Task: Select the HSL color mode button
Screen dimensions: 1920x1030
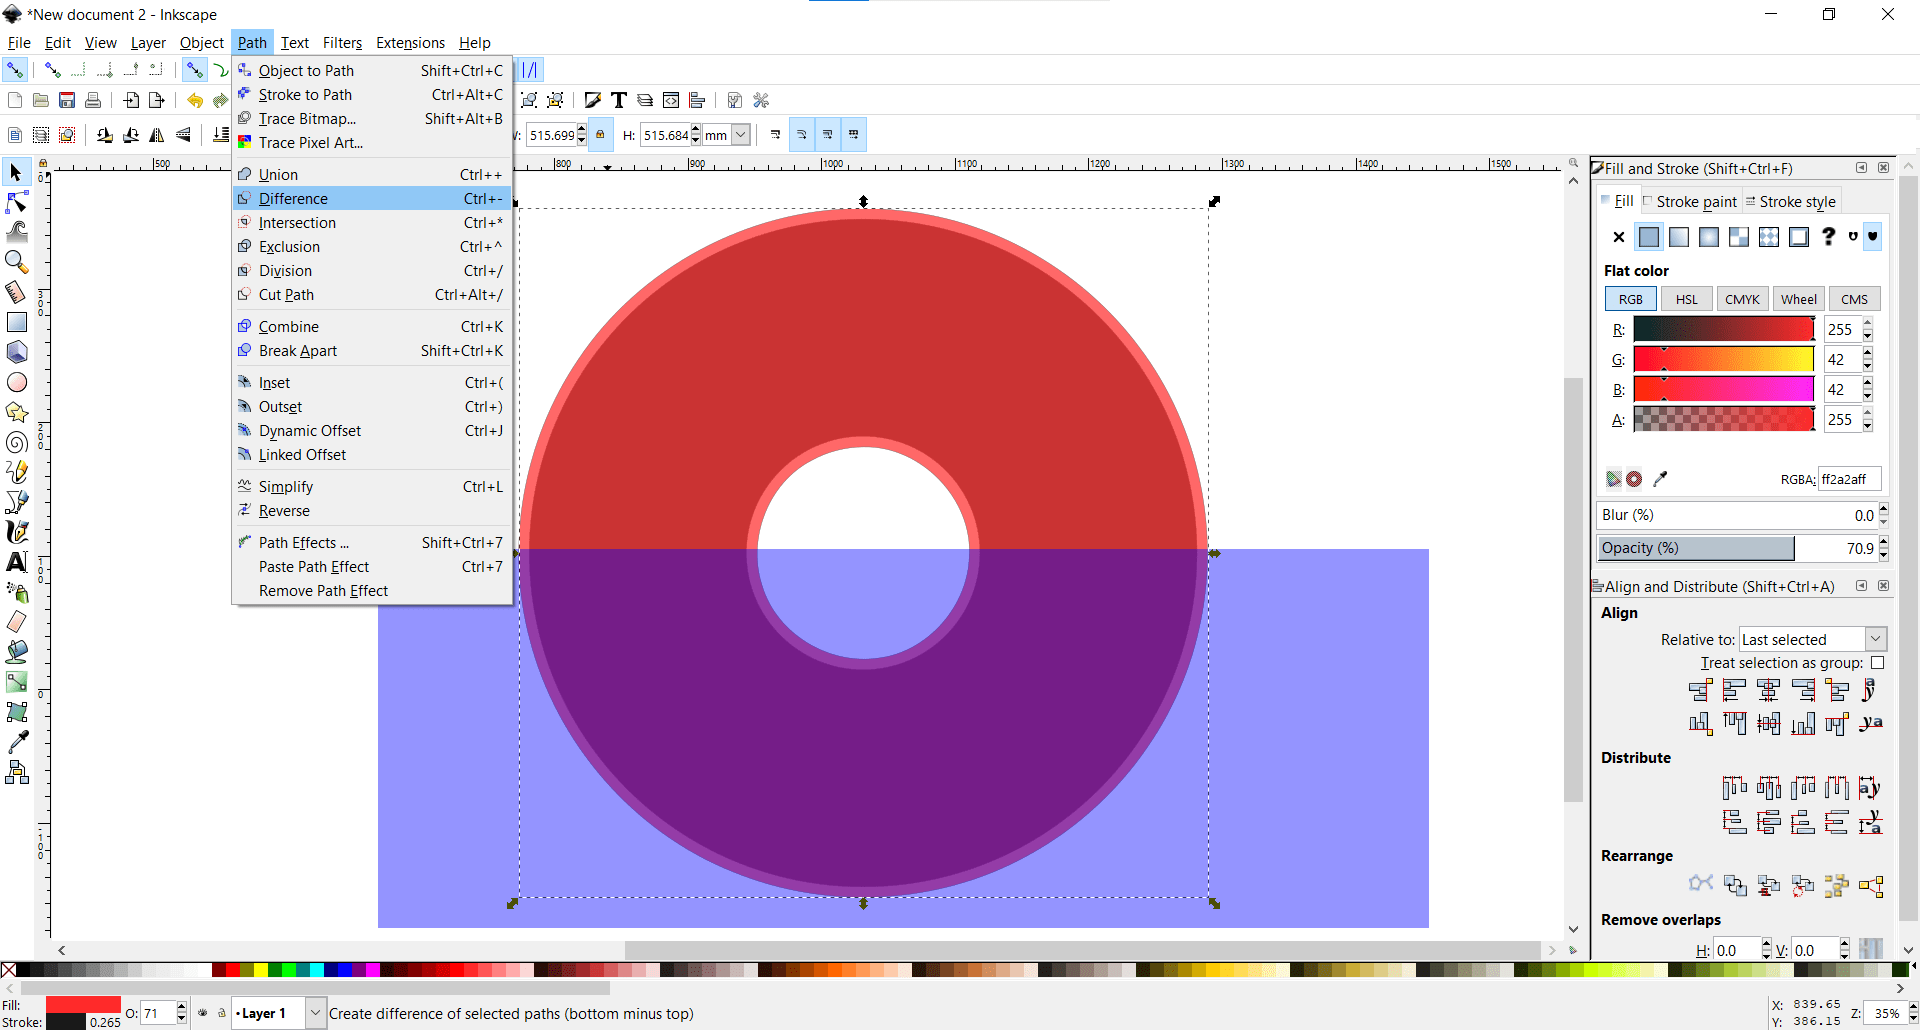Action: tap(1687, 299)
